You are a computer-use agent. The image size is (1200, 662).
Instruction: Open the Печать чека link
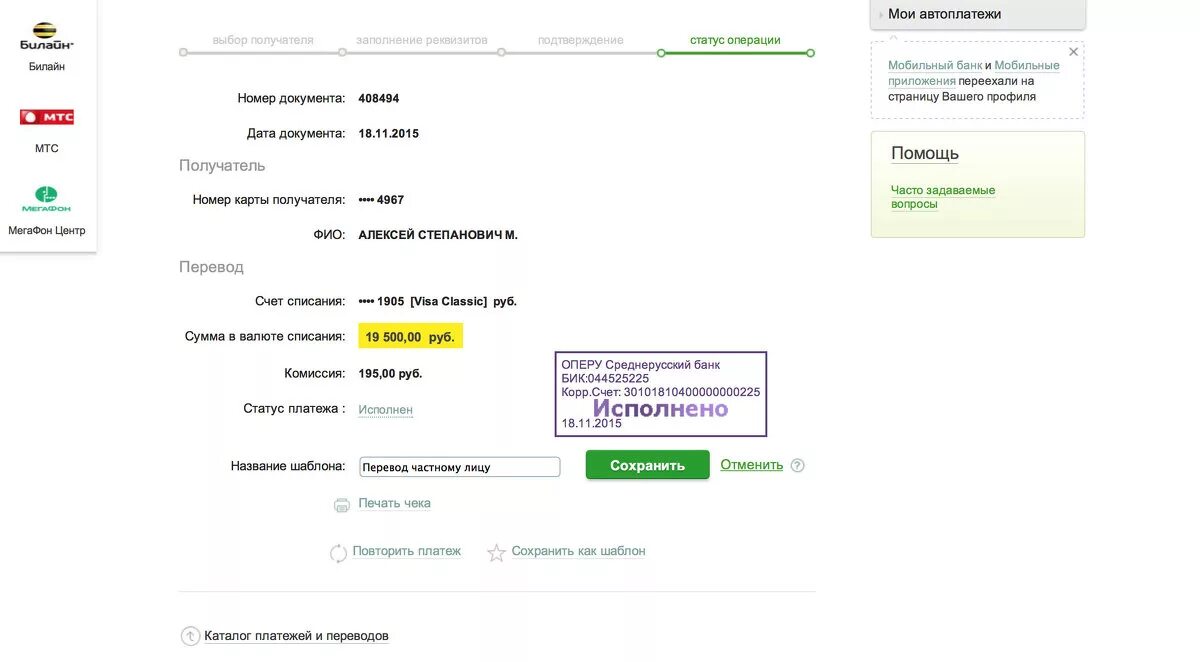point(394,503)
